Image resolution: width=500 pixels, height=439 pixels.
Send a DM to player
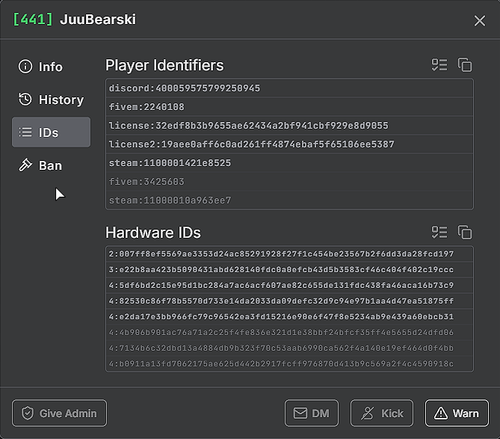(312, 413)
